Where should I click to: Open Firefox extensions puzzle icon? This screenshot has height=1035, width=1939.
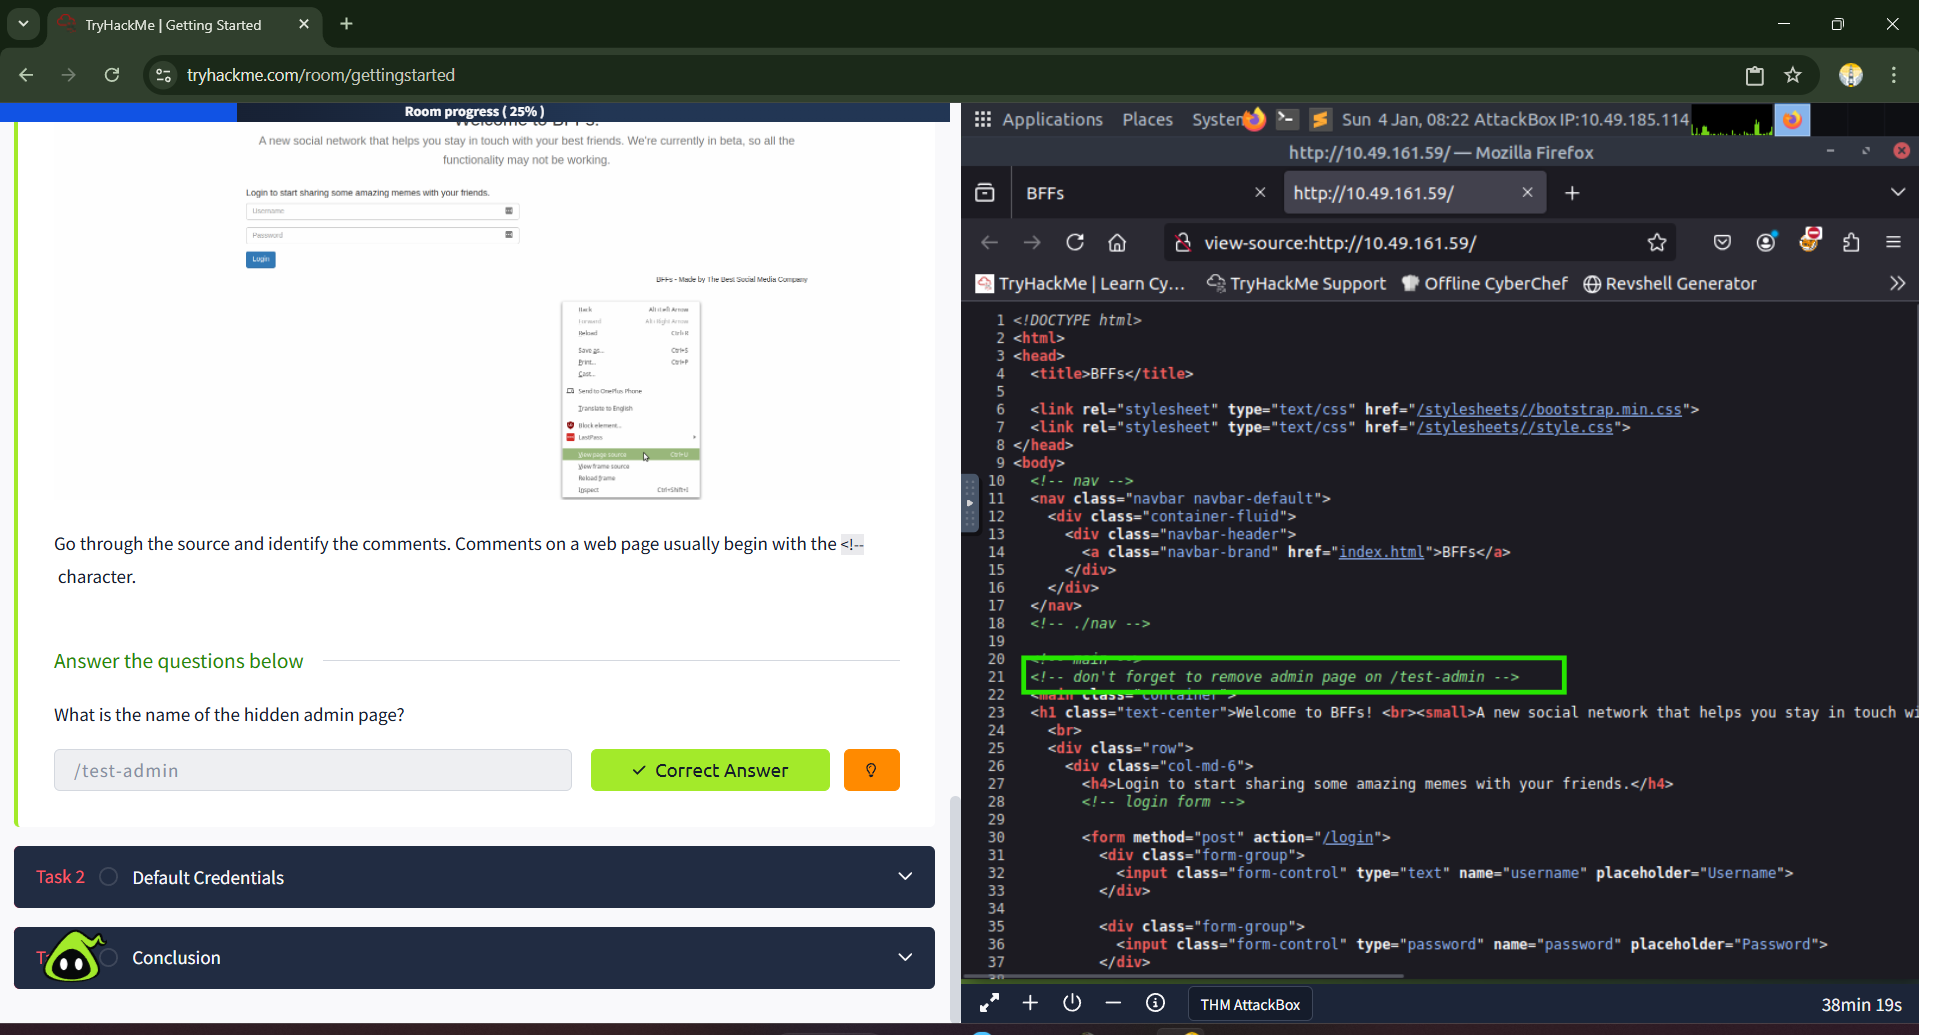1851,243
